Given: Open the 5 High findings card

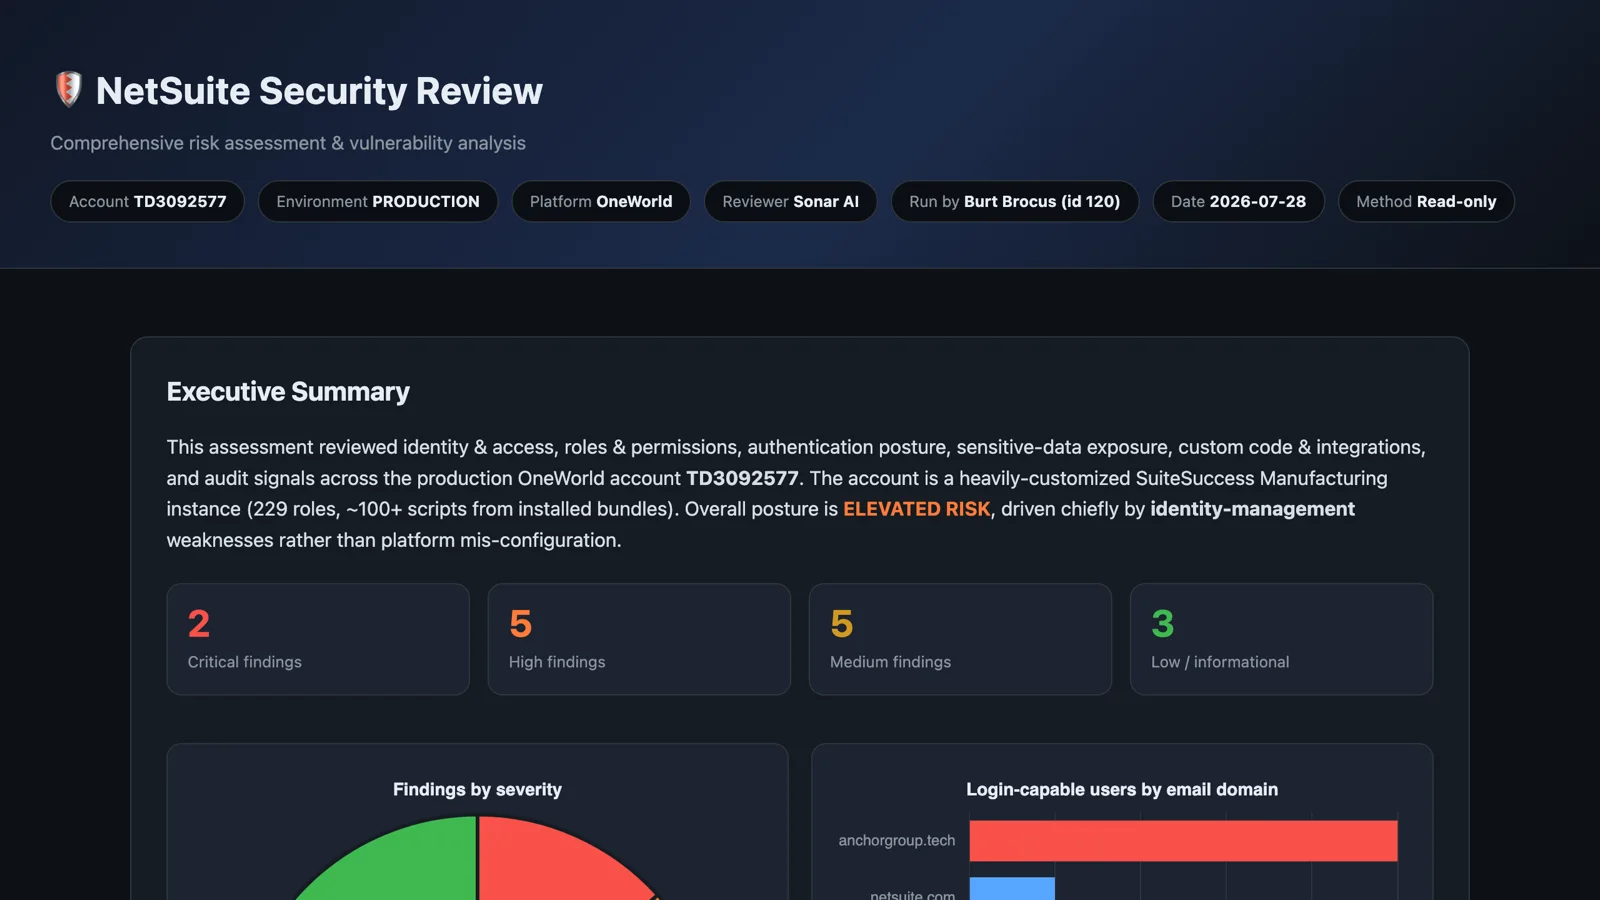Looking at the screenshot, I should [x=639, y=639].
